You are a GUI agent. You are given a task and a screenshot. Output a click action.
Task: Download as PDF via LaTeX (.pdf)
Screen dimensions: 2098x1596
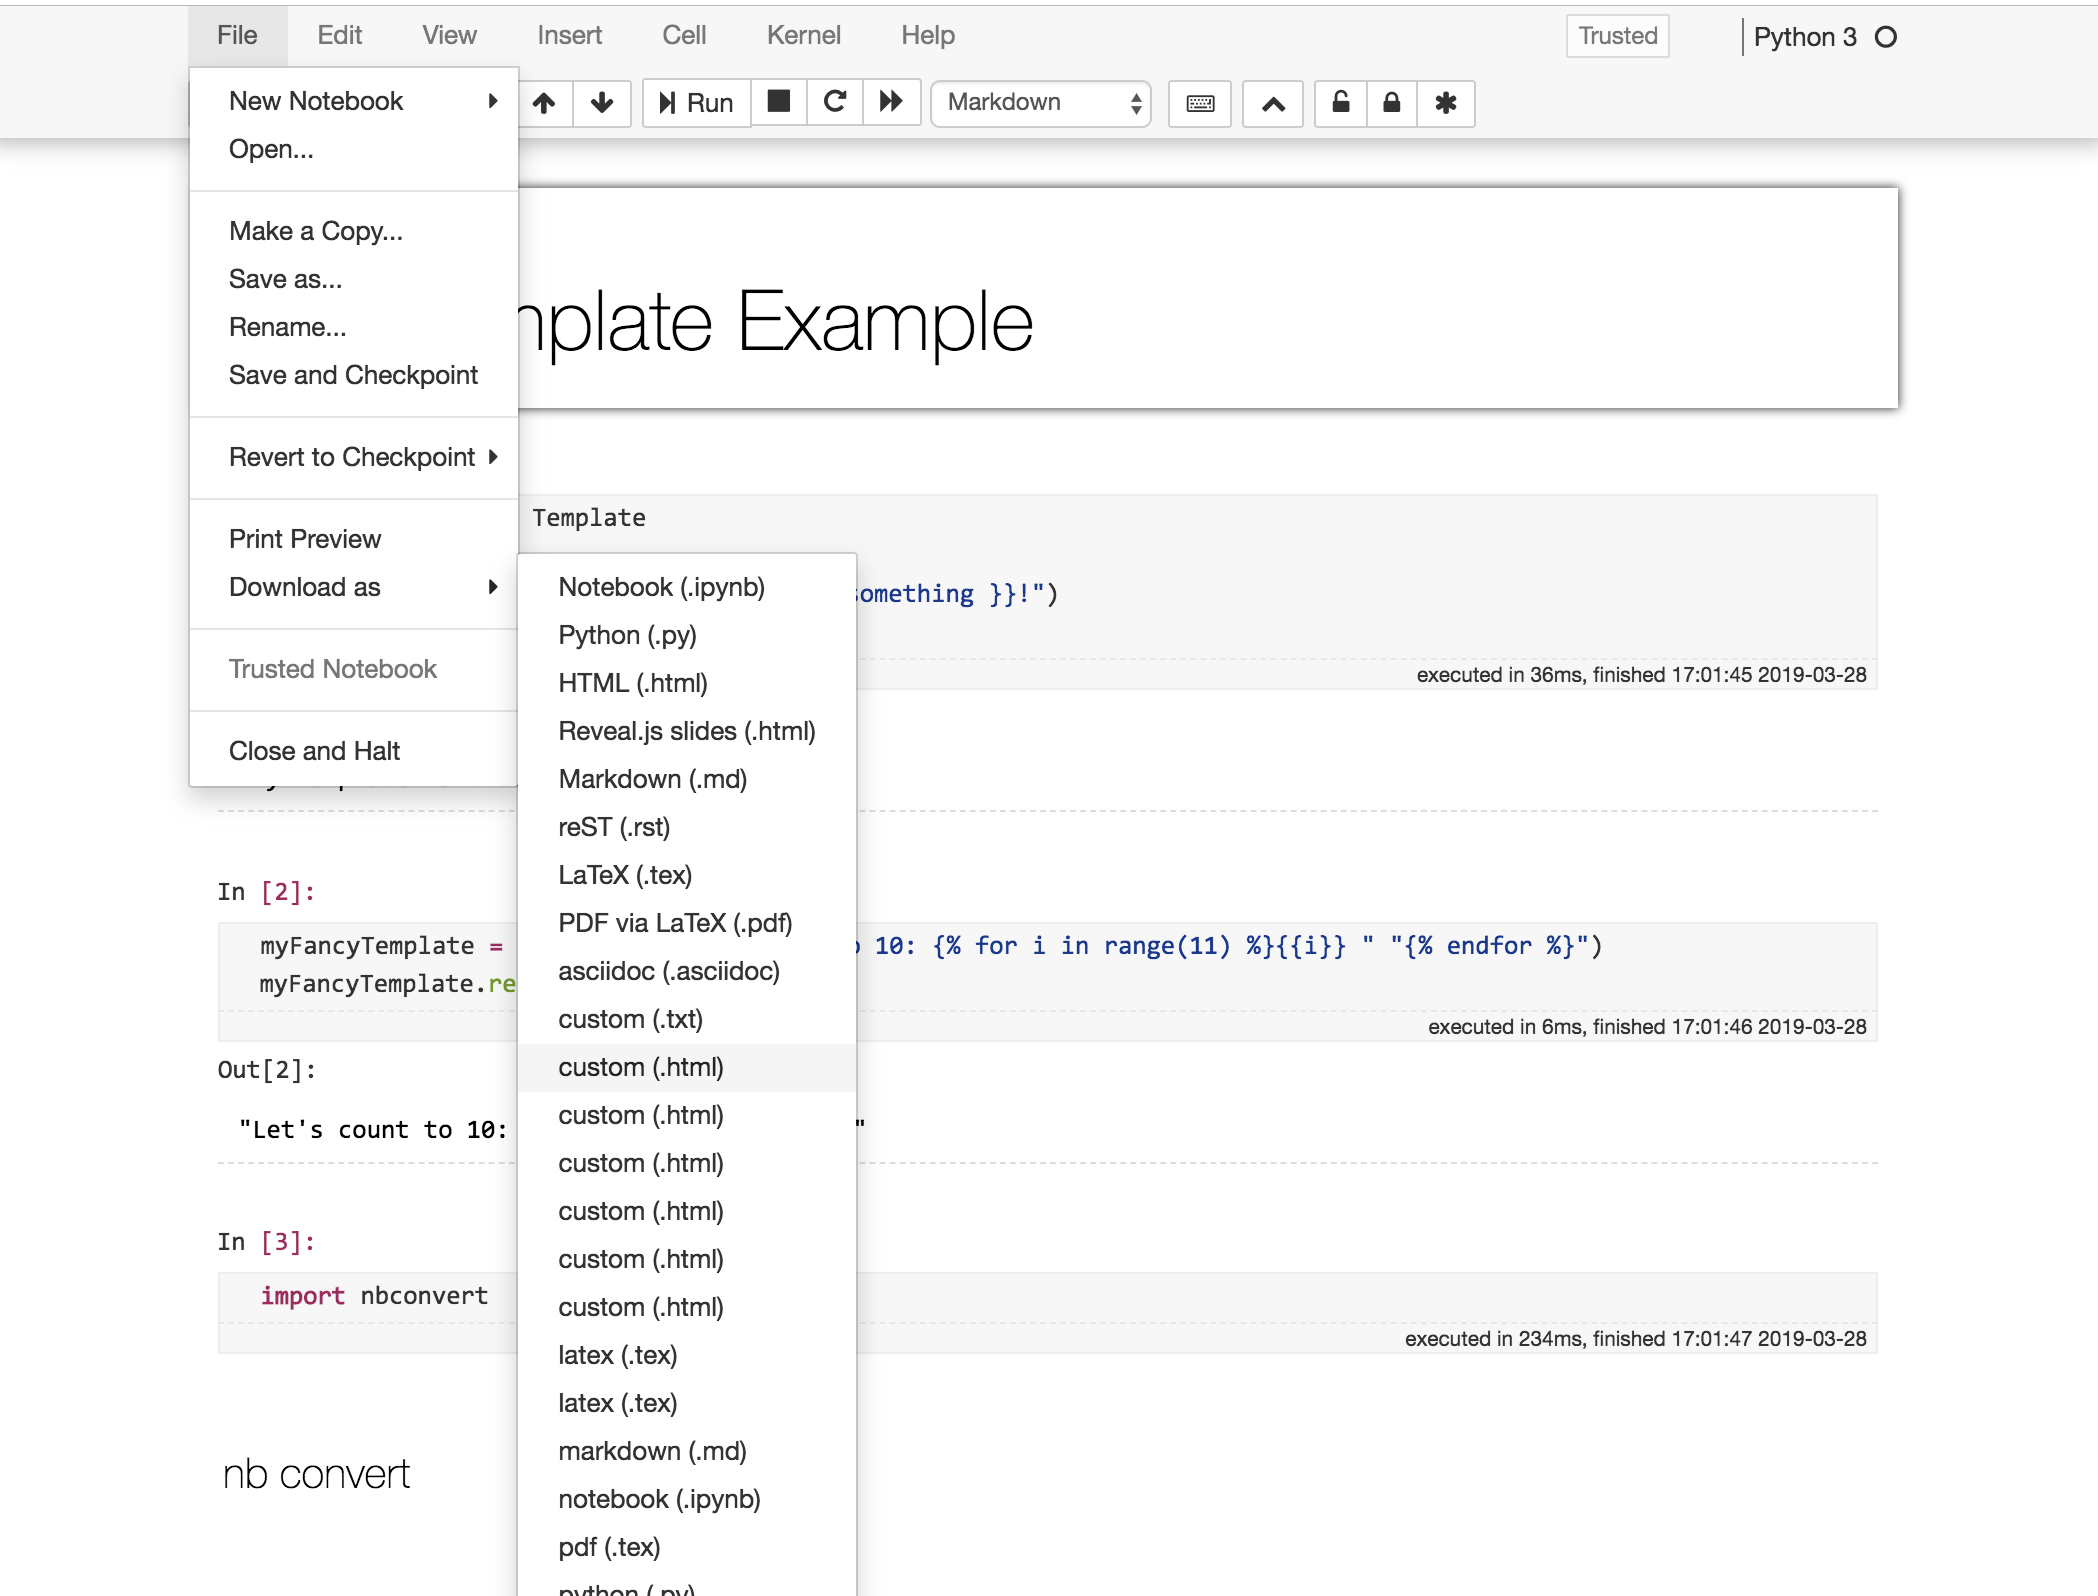click(687, 923)
